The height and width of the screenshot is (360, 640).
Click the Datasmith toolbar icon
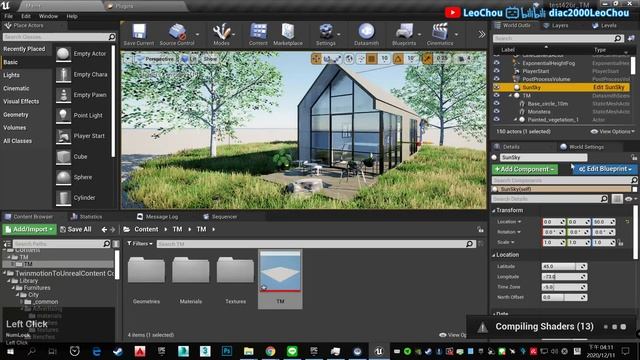pyautogui.click(x=366, y=31)
